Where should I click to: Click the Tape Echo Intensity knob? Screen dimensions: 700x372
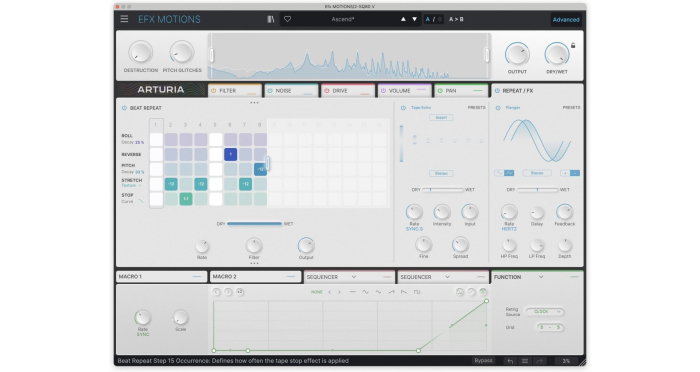click(442, 212)
